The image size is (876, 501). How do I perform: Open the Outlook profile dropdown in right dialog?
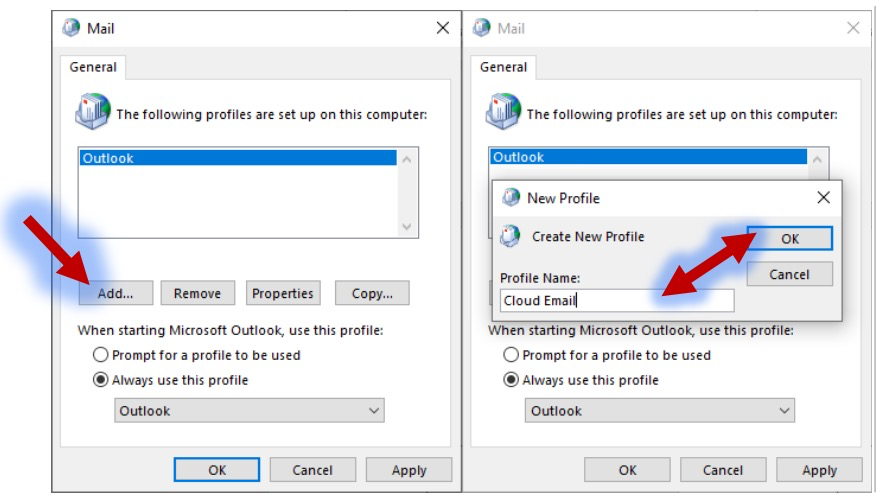[659, 411]
